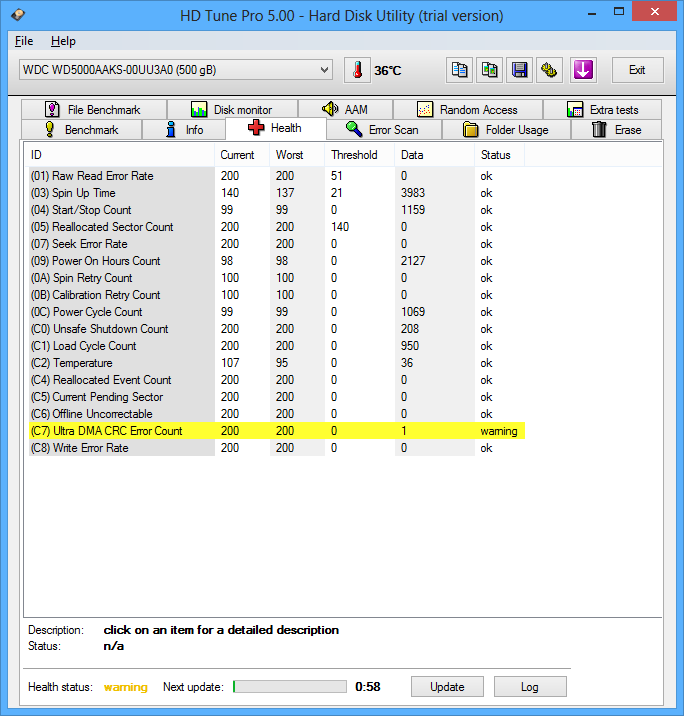Image resolution: width=684 pixels, height=716 pixels.
Task: Switch to the Disk monitor tab
Action: [x=232, y=110]
